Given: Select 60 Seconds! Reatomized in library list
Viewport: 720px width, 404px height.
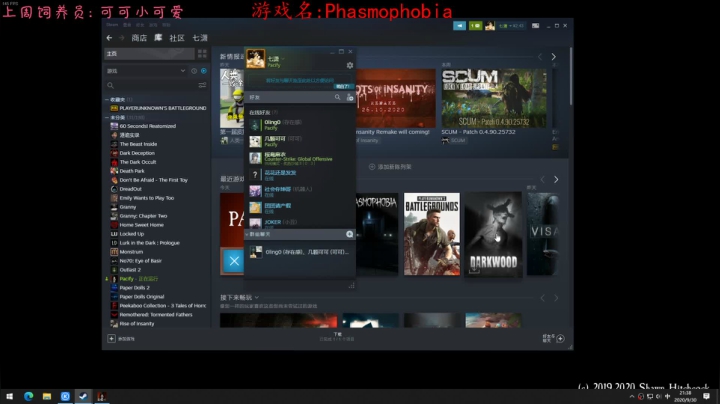Looking at the screenshot, I should click(x=143, y=126).
